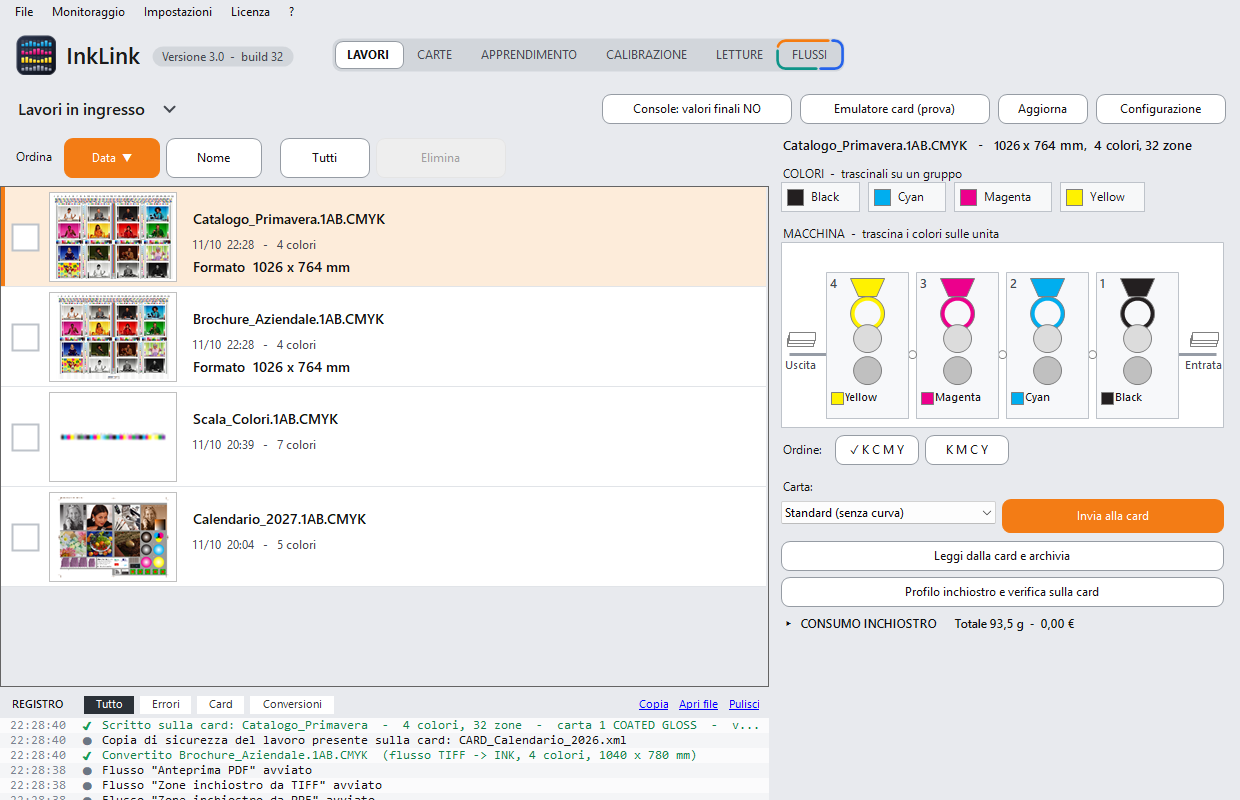The image size is (1240, 800).
Task: Click the Entrata paper stack icon
Action: coord(1203,340)
